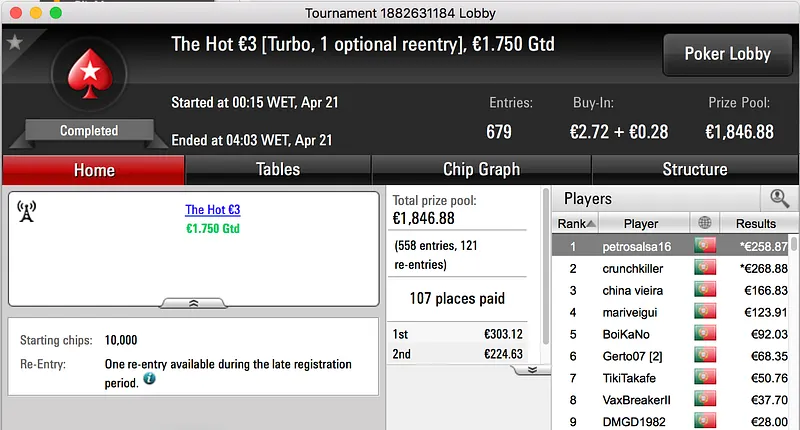Open The Hot €3 link
Image resolution: width=800 pixels, height=430 pixels.
(212, 210)
